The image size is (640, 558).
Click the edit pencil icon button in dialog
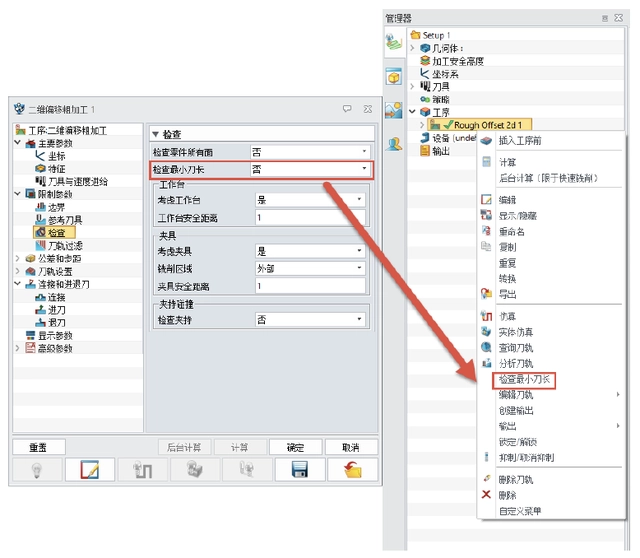(90, 469)
